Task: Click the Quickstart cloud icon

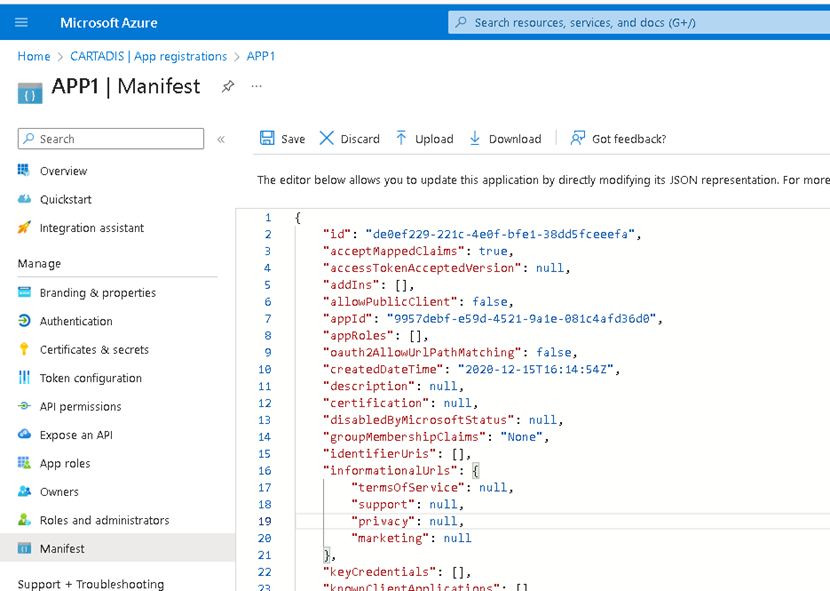Action: tap(24, 199)
